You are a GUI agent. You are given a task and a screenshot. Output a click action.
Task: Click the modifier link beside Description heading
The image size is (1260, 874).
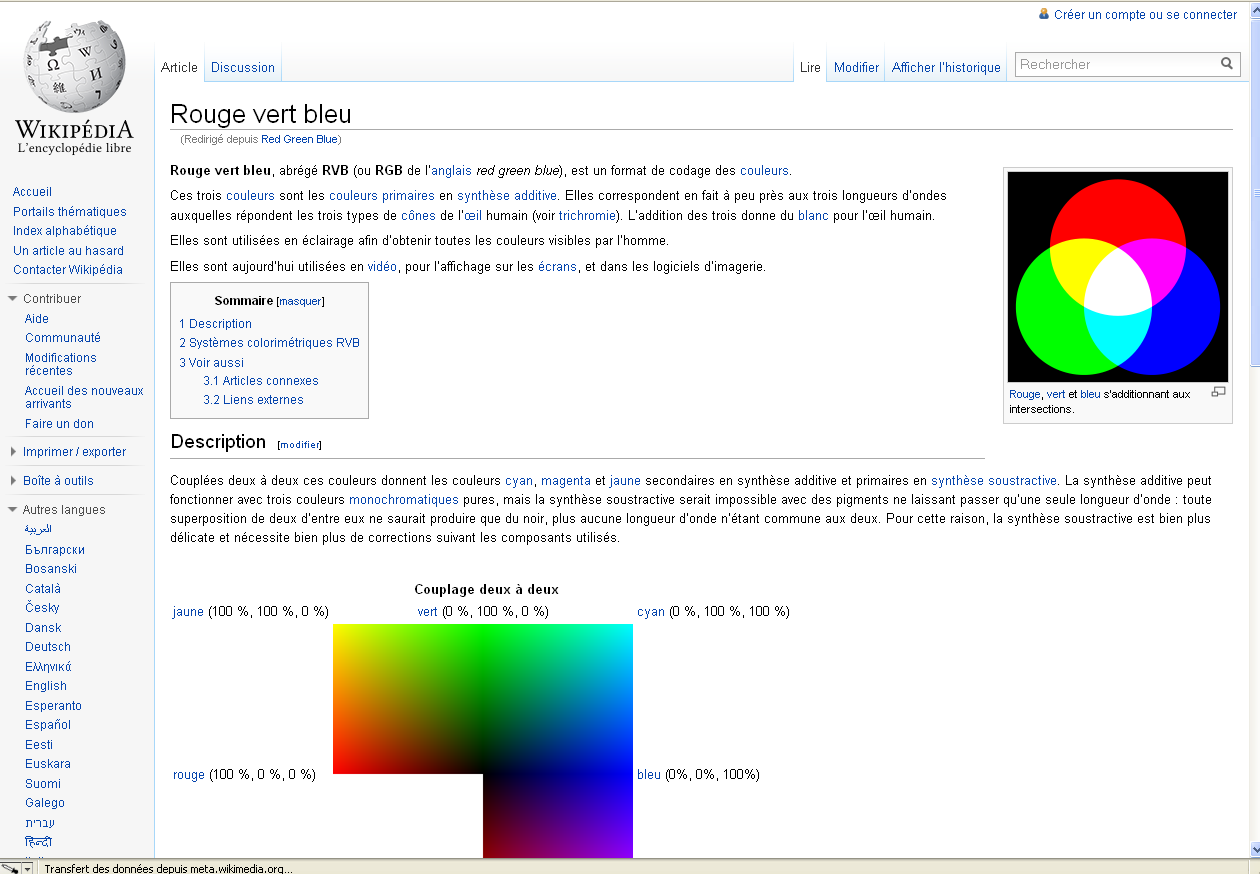[301, 445]
